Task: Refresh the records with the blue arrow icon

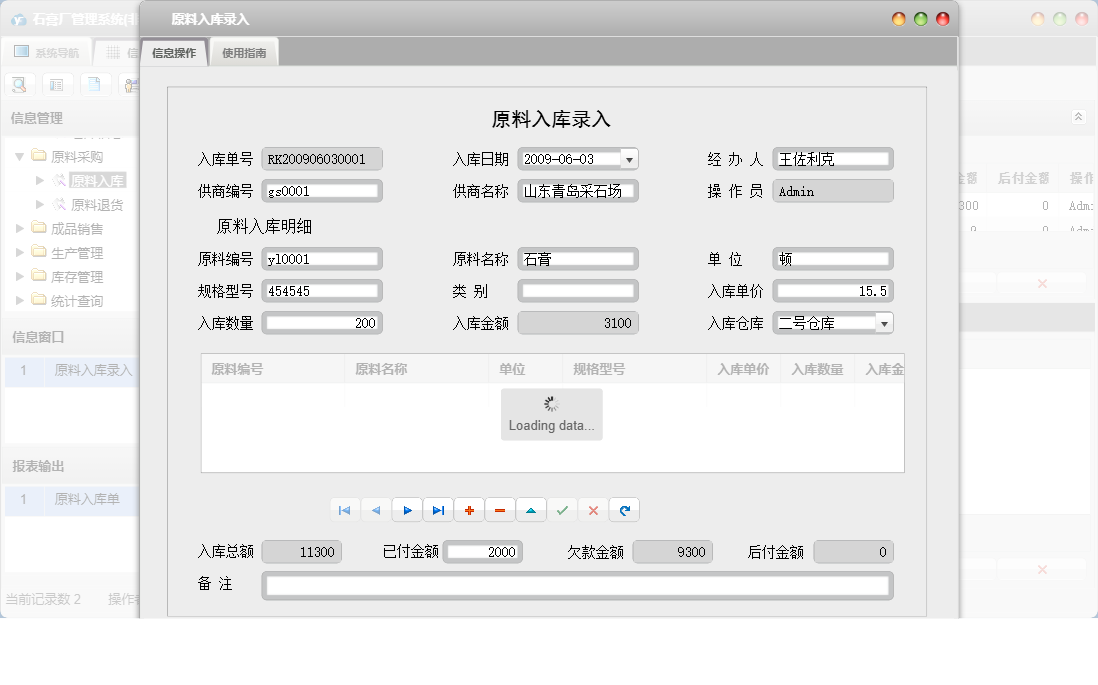Action: point(624,510)
